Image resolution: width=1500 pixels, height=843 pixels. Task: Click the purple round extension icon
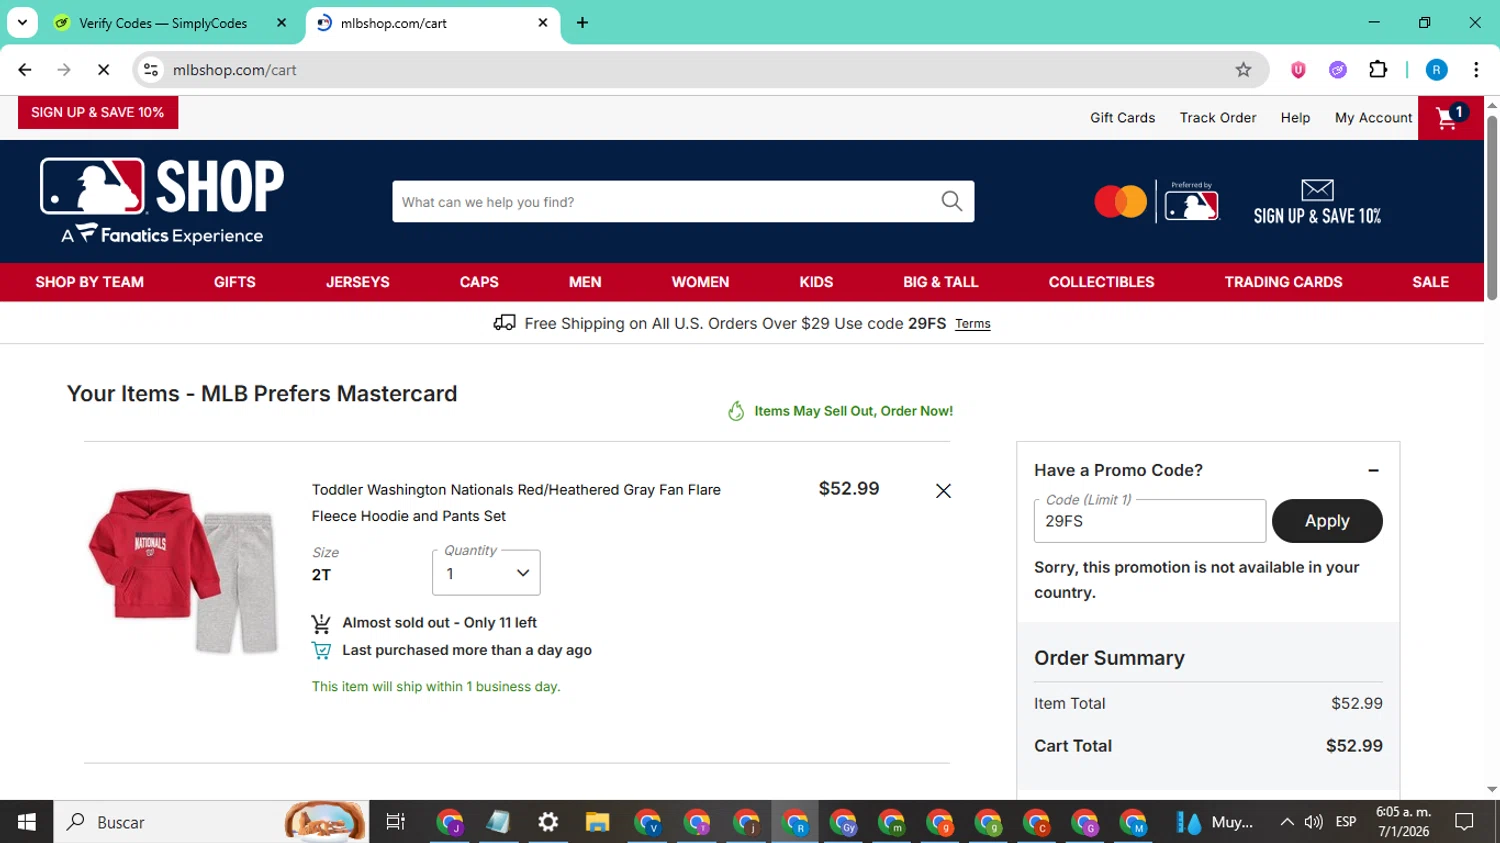(x=1338, y=70)
